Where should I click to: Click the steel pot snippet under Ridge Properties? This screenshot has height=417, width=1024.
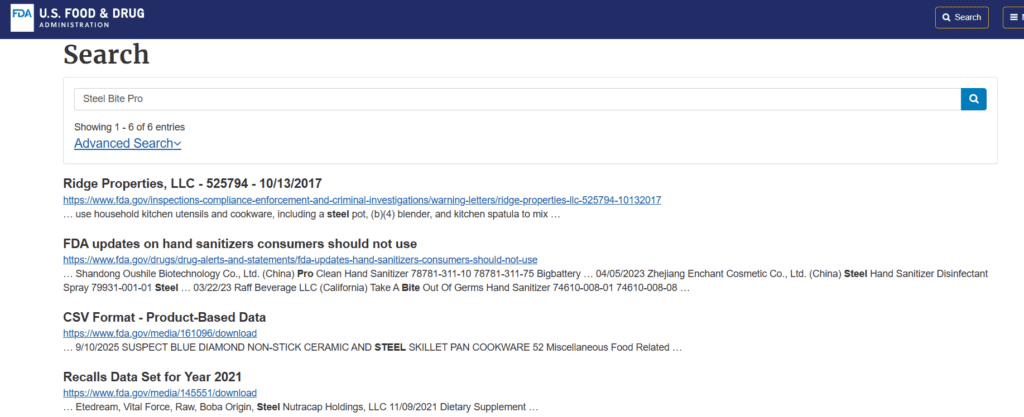[312, 214]
